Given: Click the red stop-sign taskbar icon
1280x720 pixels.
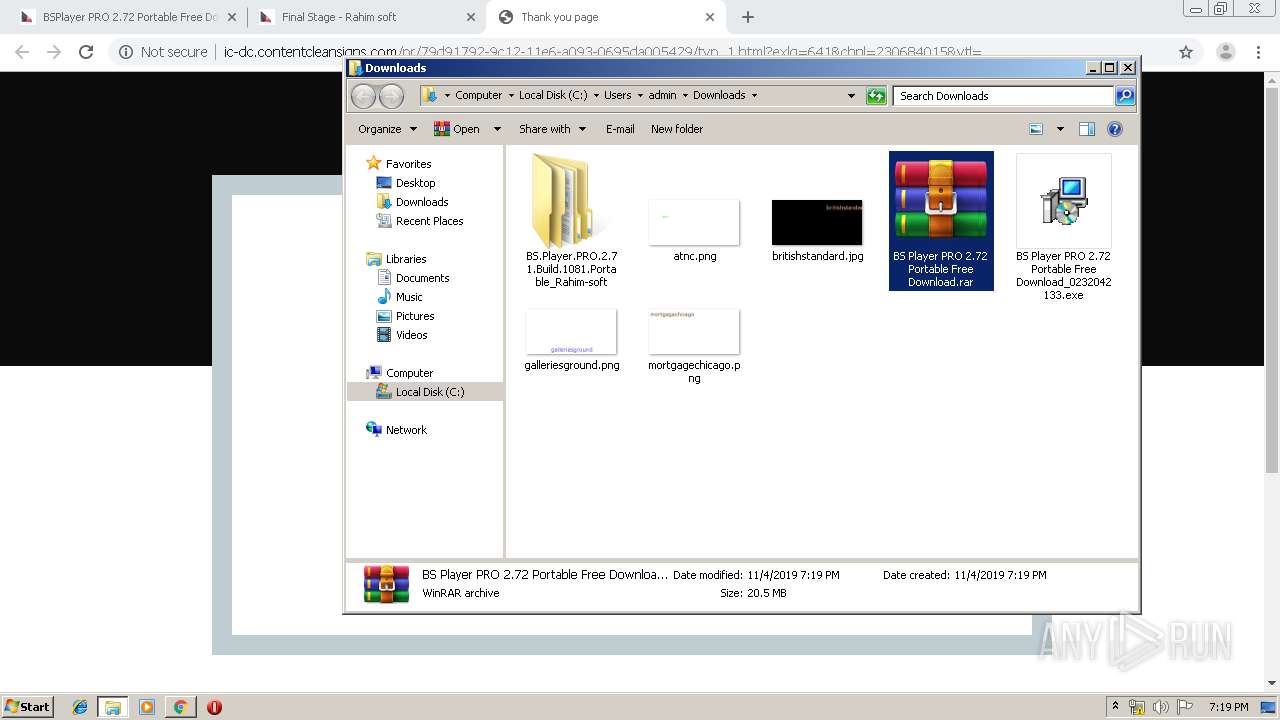Looking at the screenshot, I should [214, 707].
